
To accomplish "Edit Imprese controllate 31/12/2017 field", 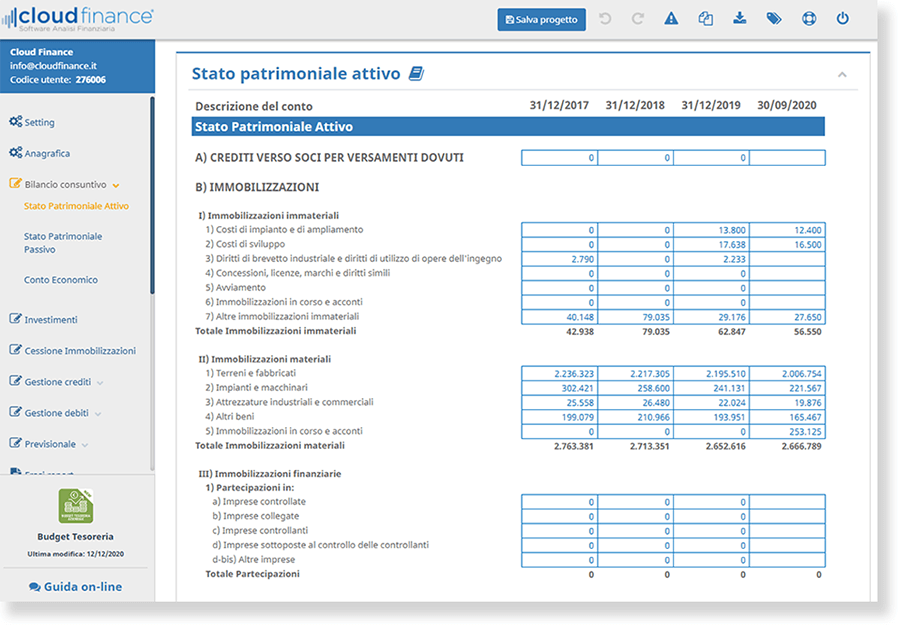I will tap(560, 502).
